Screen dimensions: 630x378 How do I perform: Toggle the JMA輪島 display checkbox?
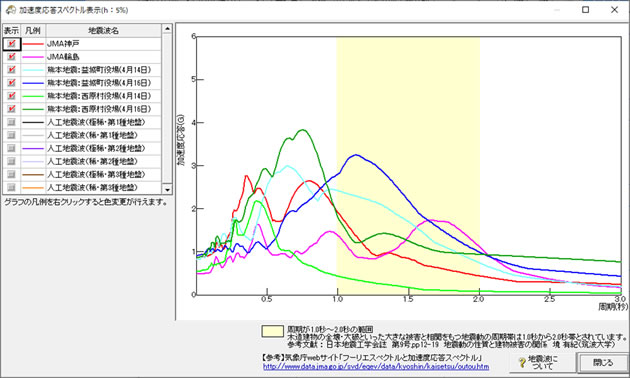coord(11,57)
